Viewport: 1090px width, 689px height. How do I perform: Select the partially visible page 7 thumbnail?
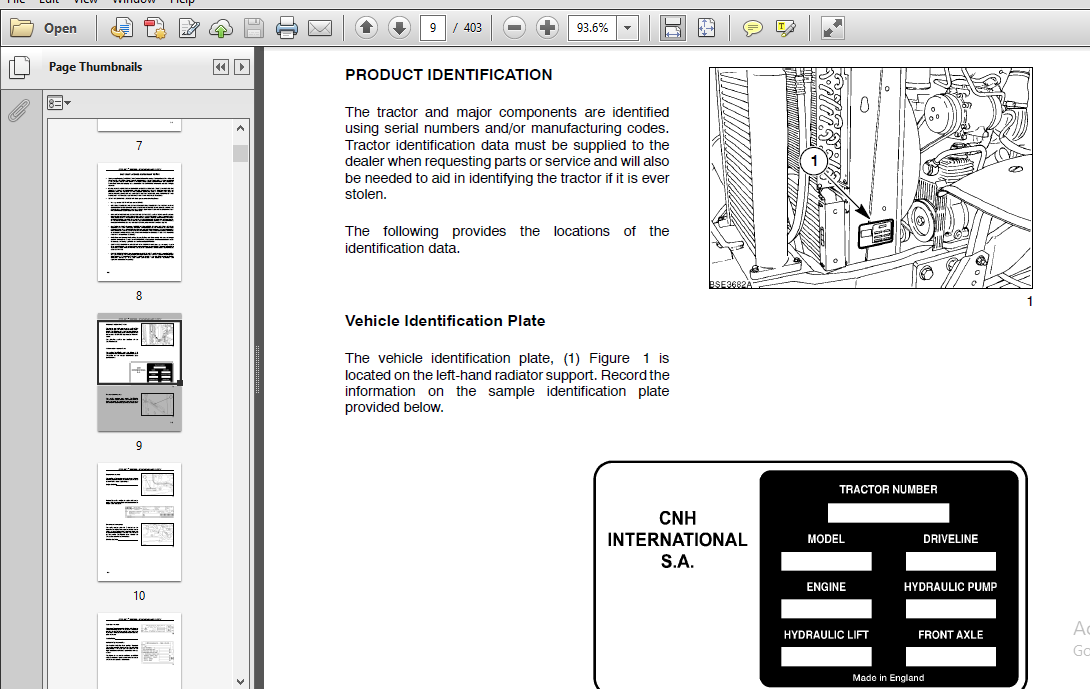click(x=139, y=125)
